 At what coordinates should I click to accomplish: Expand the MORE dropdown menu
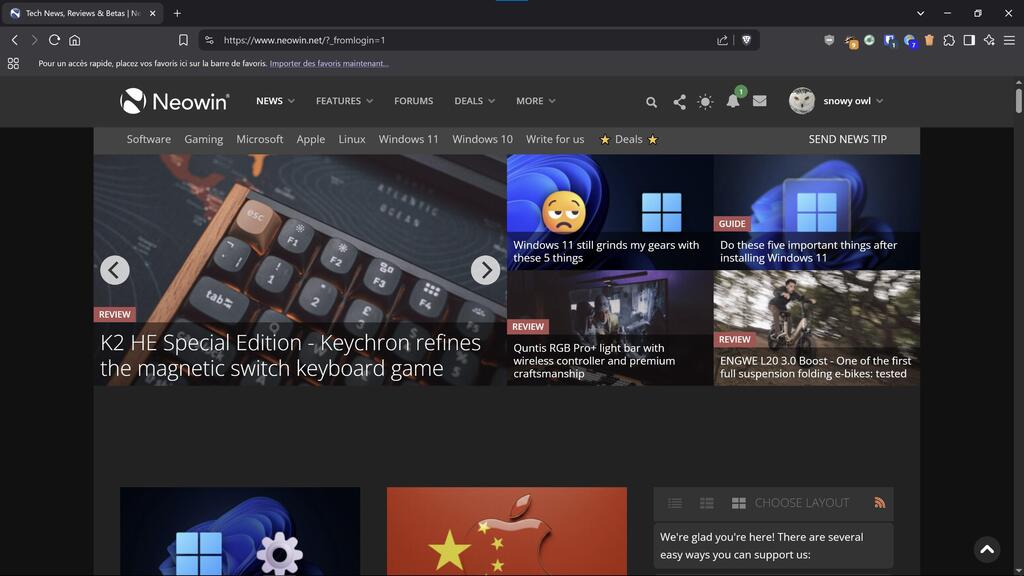pyautogui.click(x=536, y=101)
